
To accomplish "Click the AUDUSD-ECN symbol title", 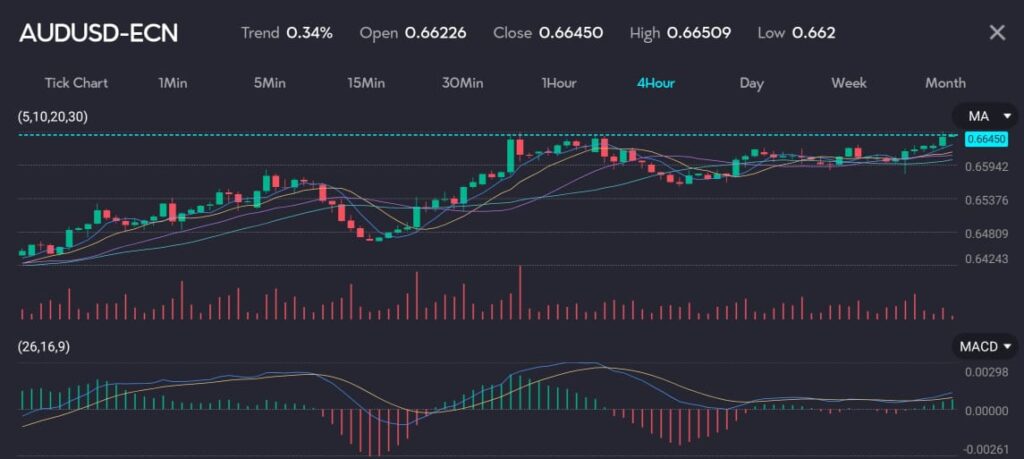I will point(98,32).
